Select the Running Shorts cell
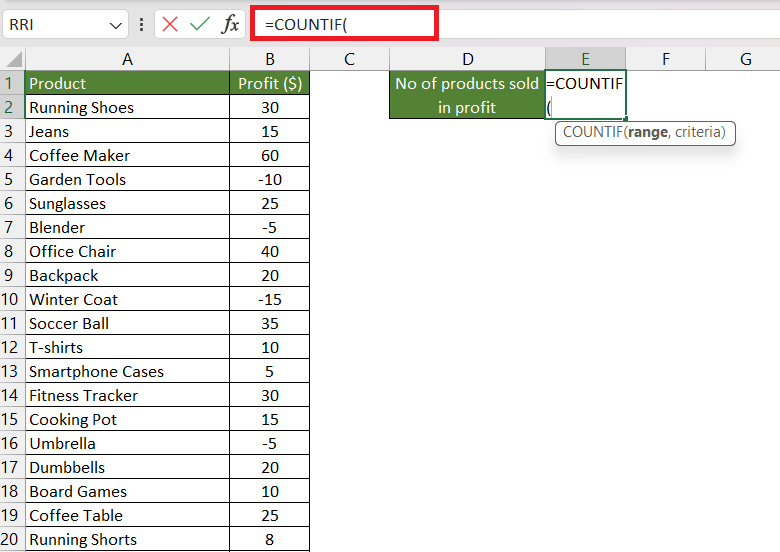This screenshot has width=780, height=552. point(127,539)
